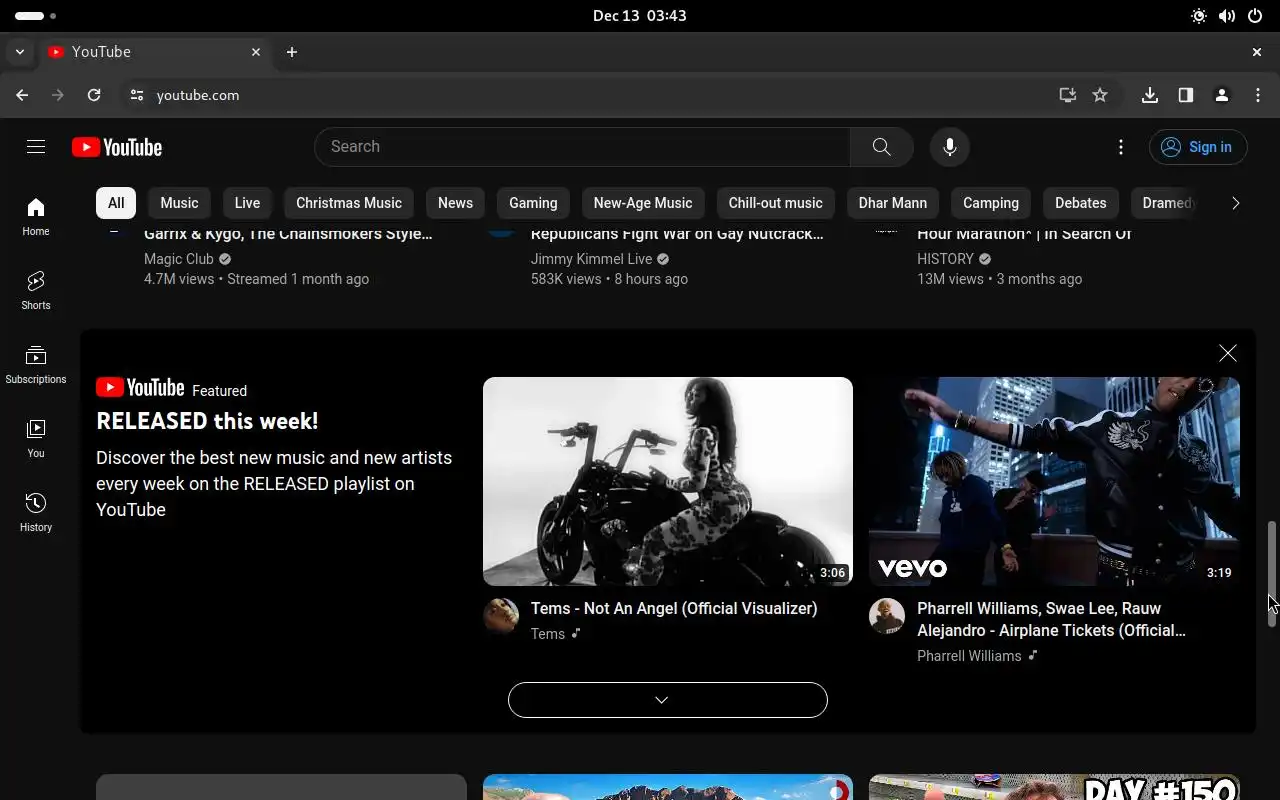1280x800 pixels.
Task: Open the HISTORY channel link
Action: pos(945,259)
